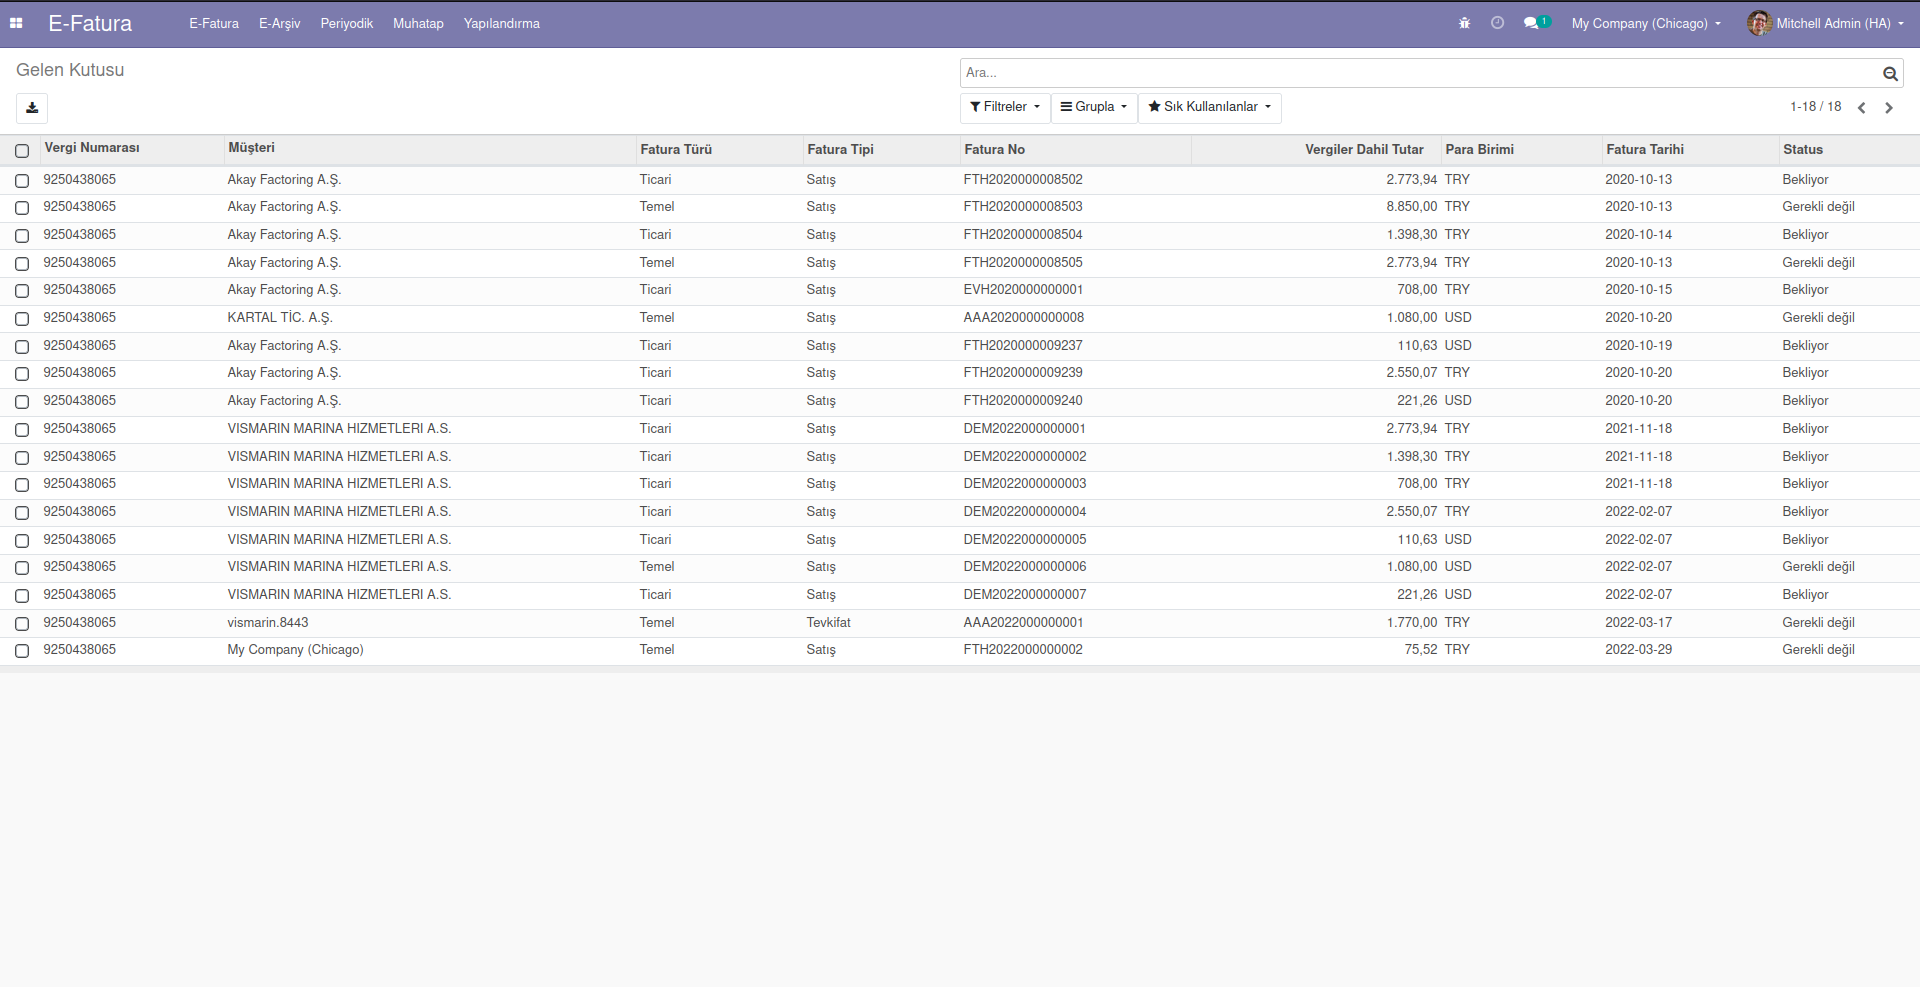Focus the Ara... search field

point(1420,73)
